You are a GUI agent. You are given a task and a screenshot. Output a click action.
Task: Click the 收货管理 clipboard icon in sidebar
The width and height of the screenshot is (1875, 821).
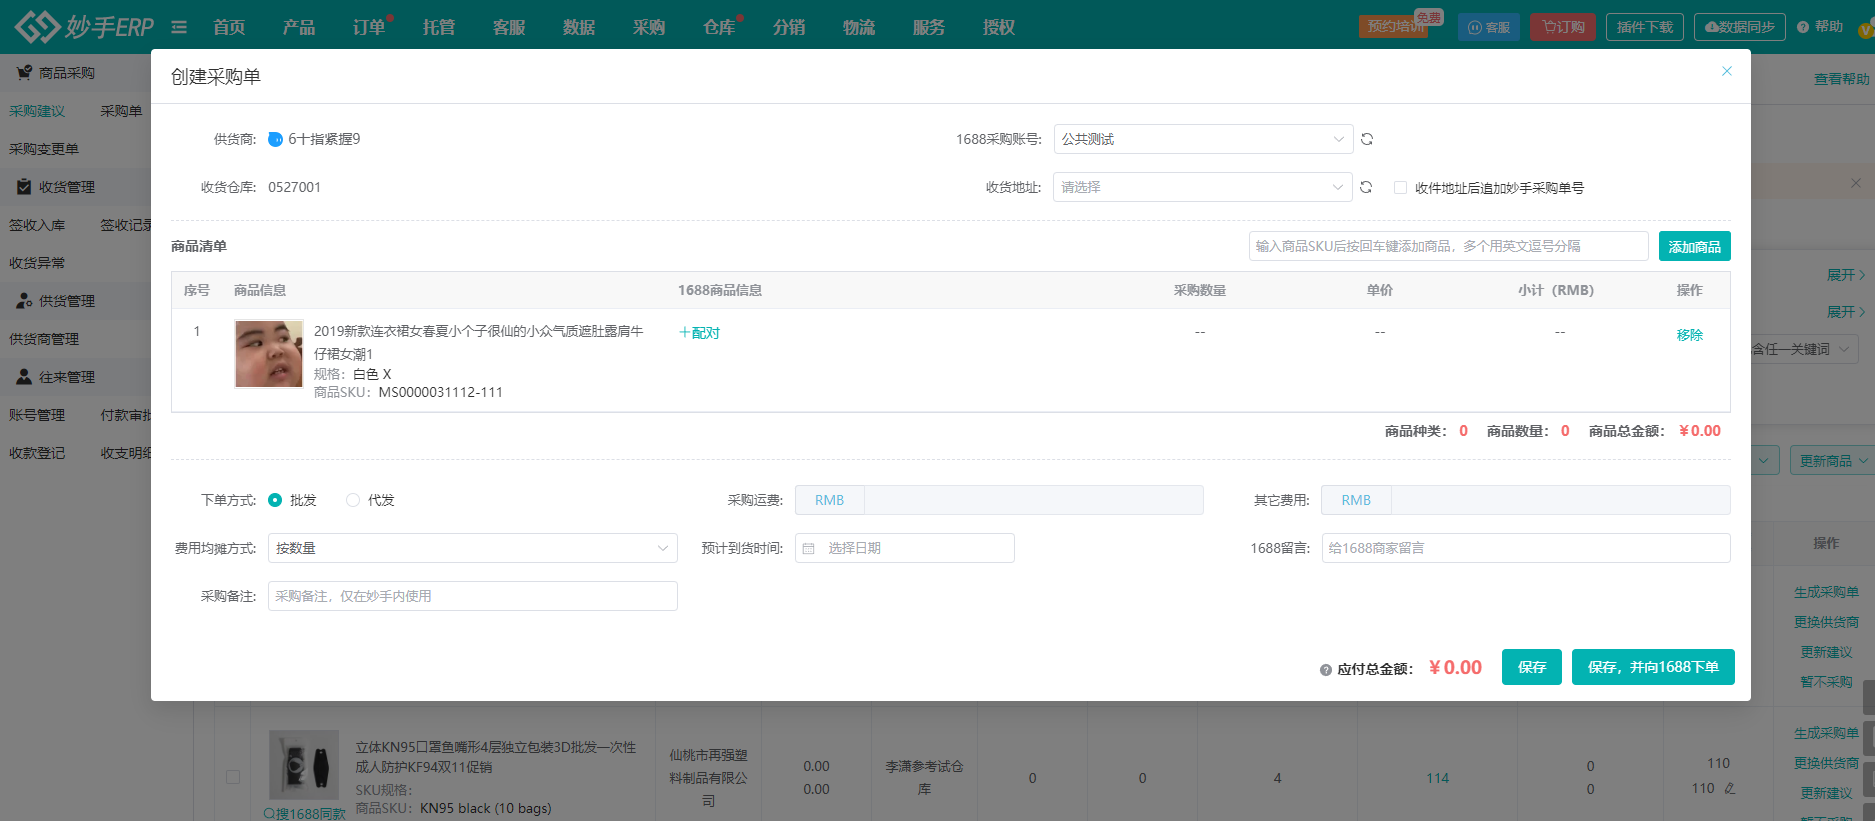pyautogui.click(x=24, y=186)
